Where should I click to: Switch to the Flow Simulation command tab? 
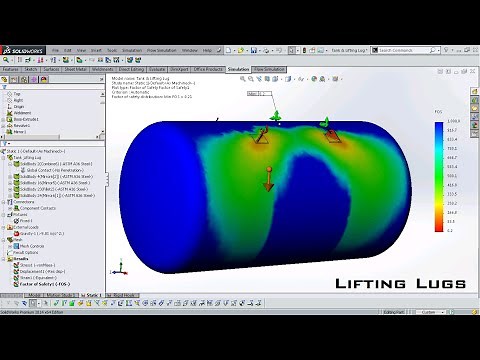point(269,69)
